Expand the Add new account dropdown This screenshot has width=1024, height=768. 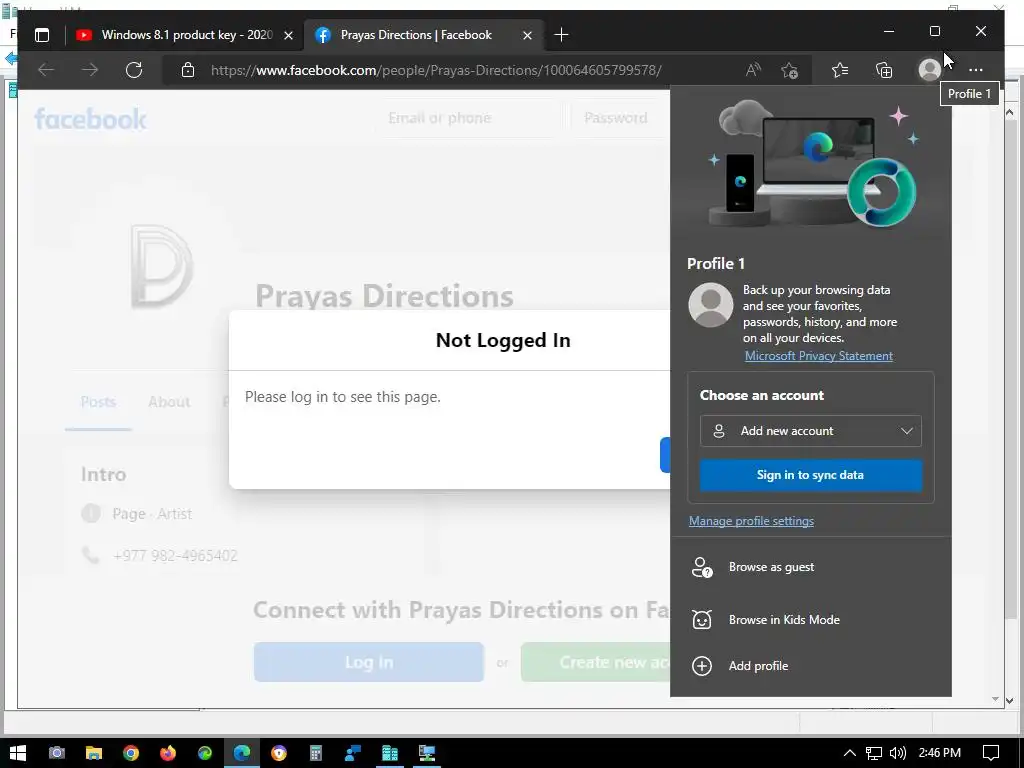(x=810, y=431)
